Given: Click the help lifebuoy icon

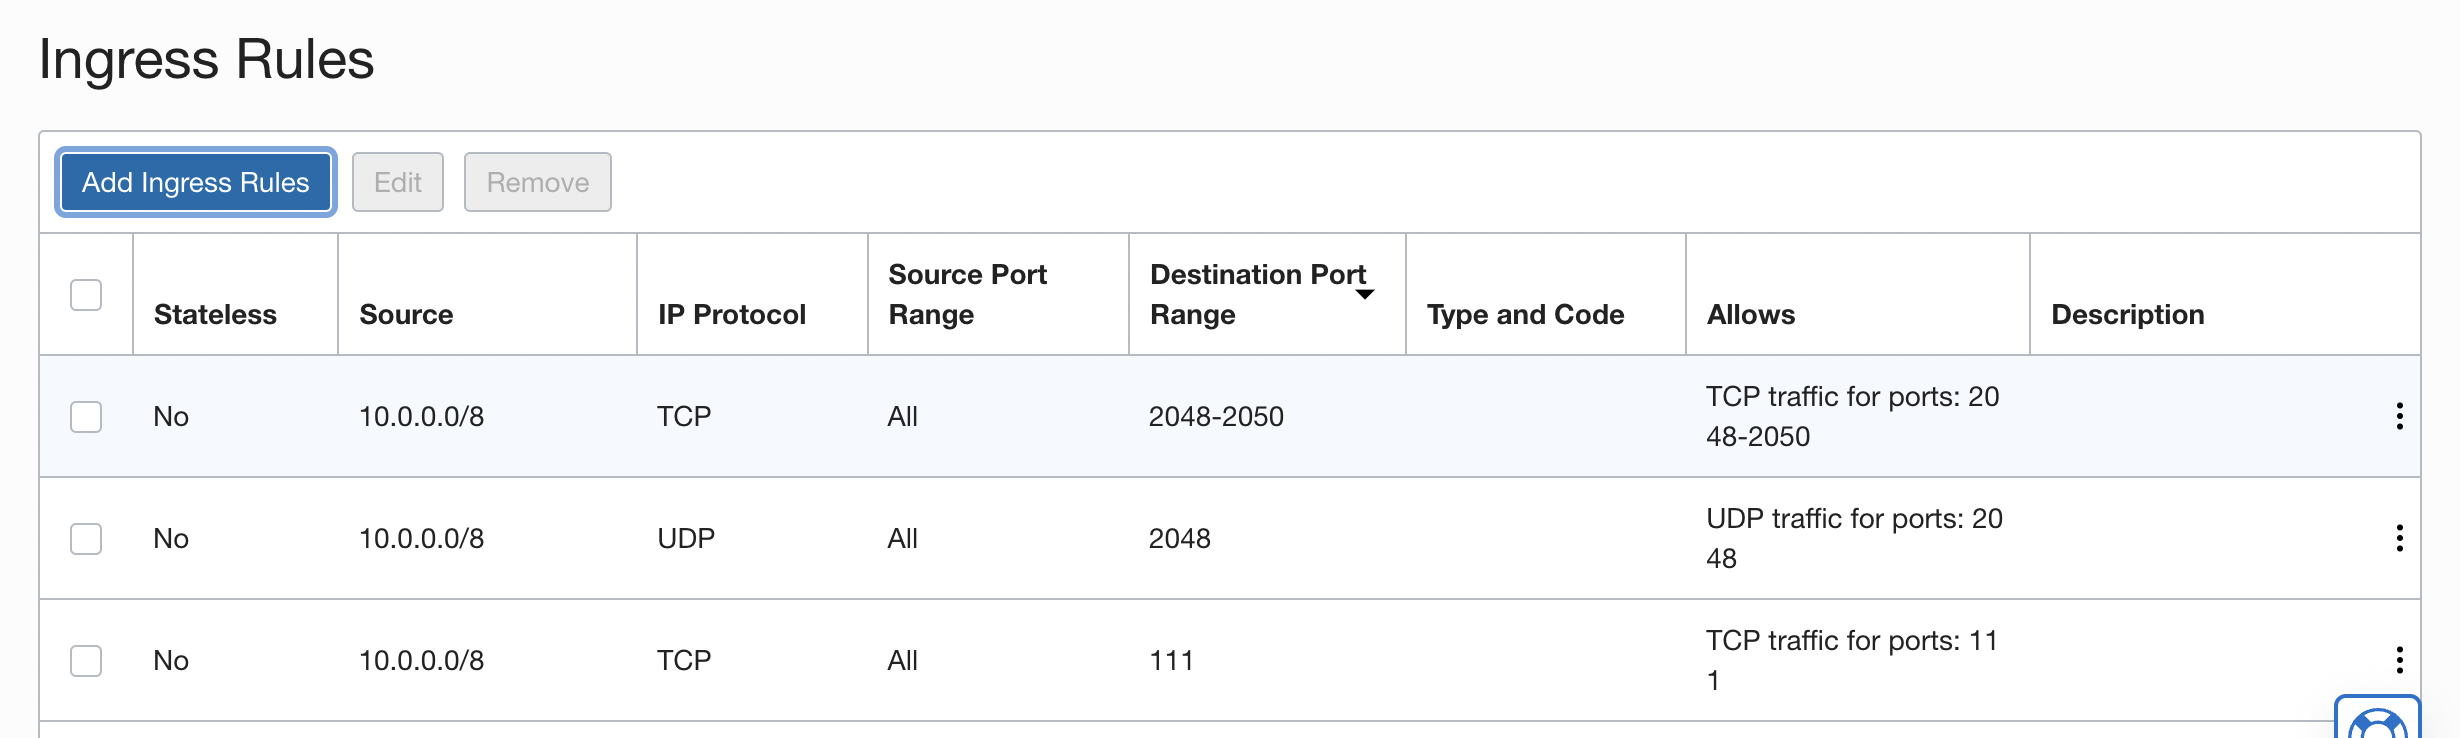Looking at the screenshot, I should pos(2377,722).
